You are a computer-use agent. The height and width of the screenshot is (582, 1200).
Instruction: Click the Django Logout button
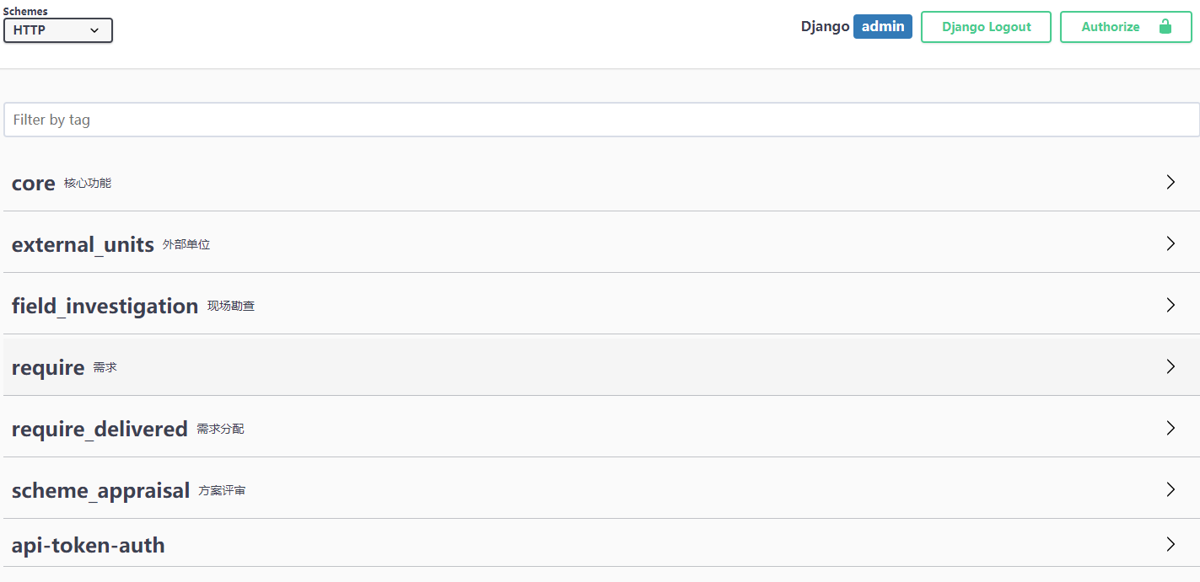coord(986,27)
